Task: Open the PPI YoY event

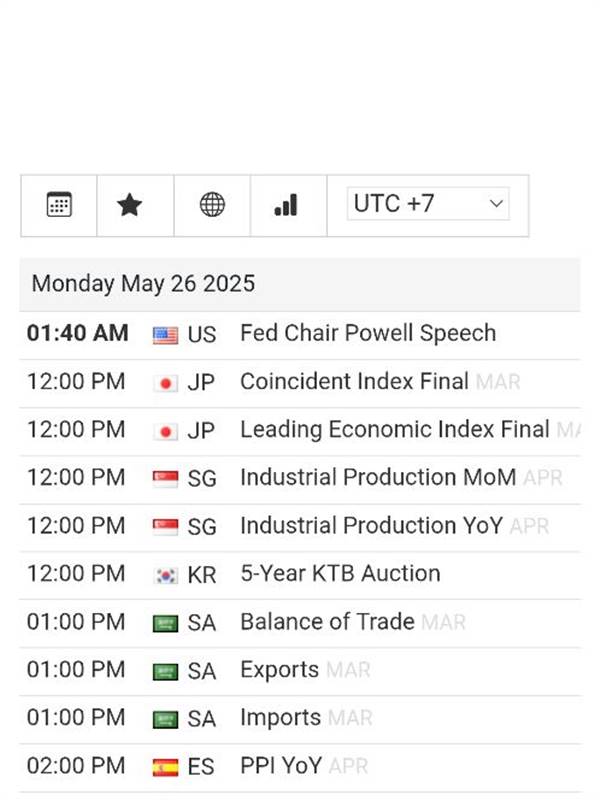Action: pyautogui.click(x=281, y=766)
